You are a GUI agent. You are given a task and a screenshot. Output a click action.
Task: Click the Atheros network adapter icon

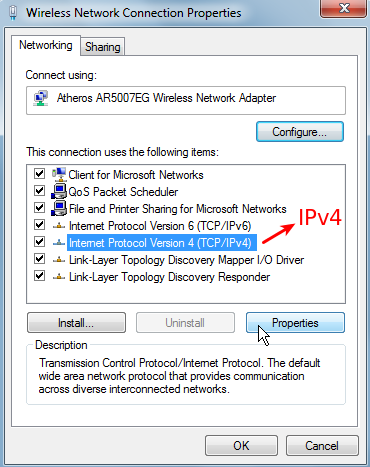41,98
